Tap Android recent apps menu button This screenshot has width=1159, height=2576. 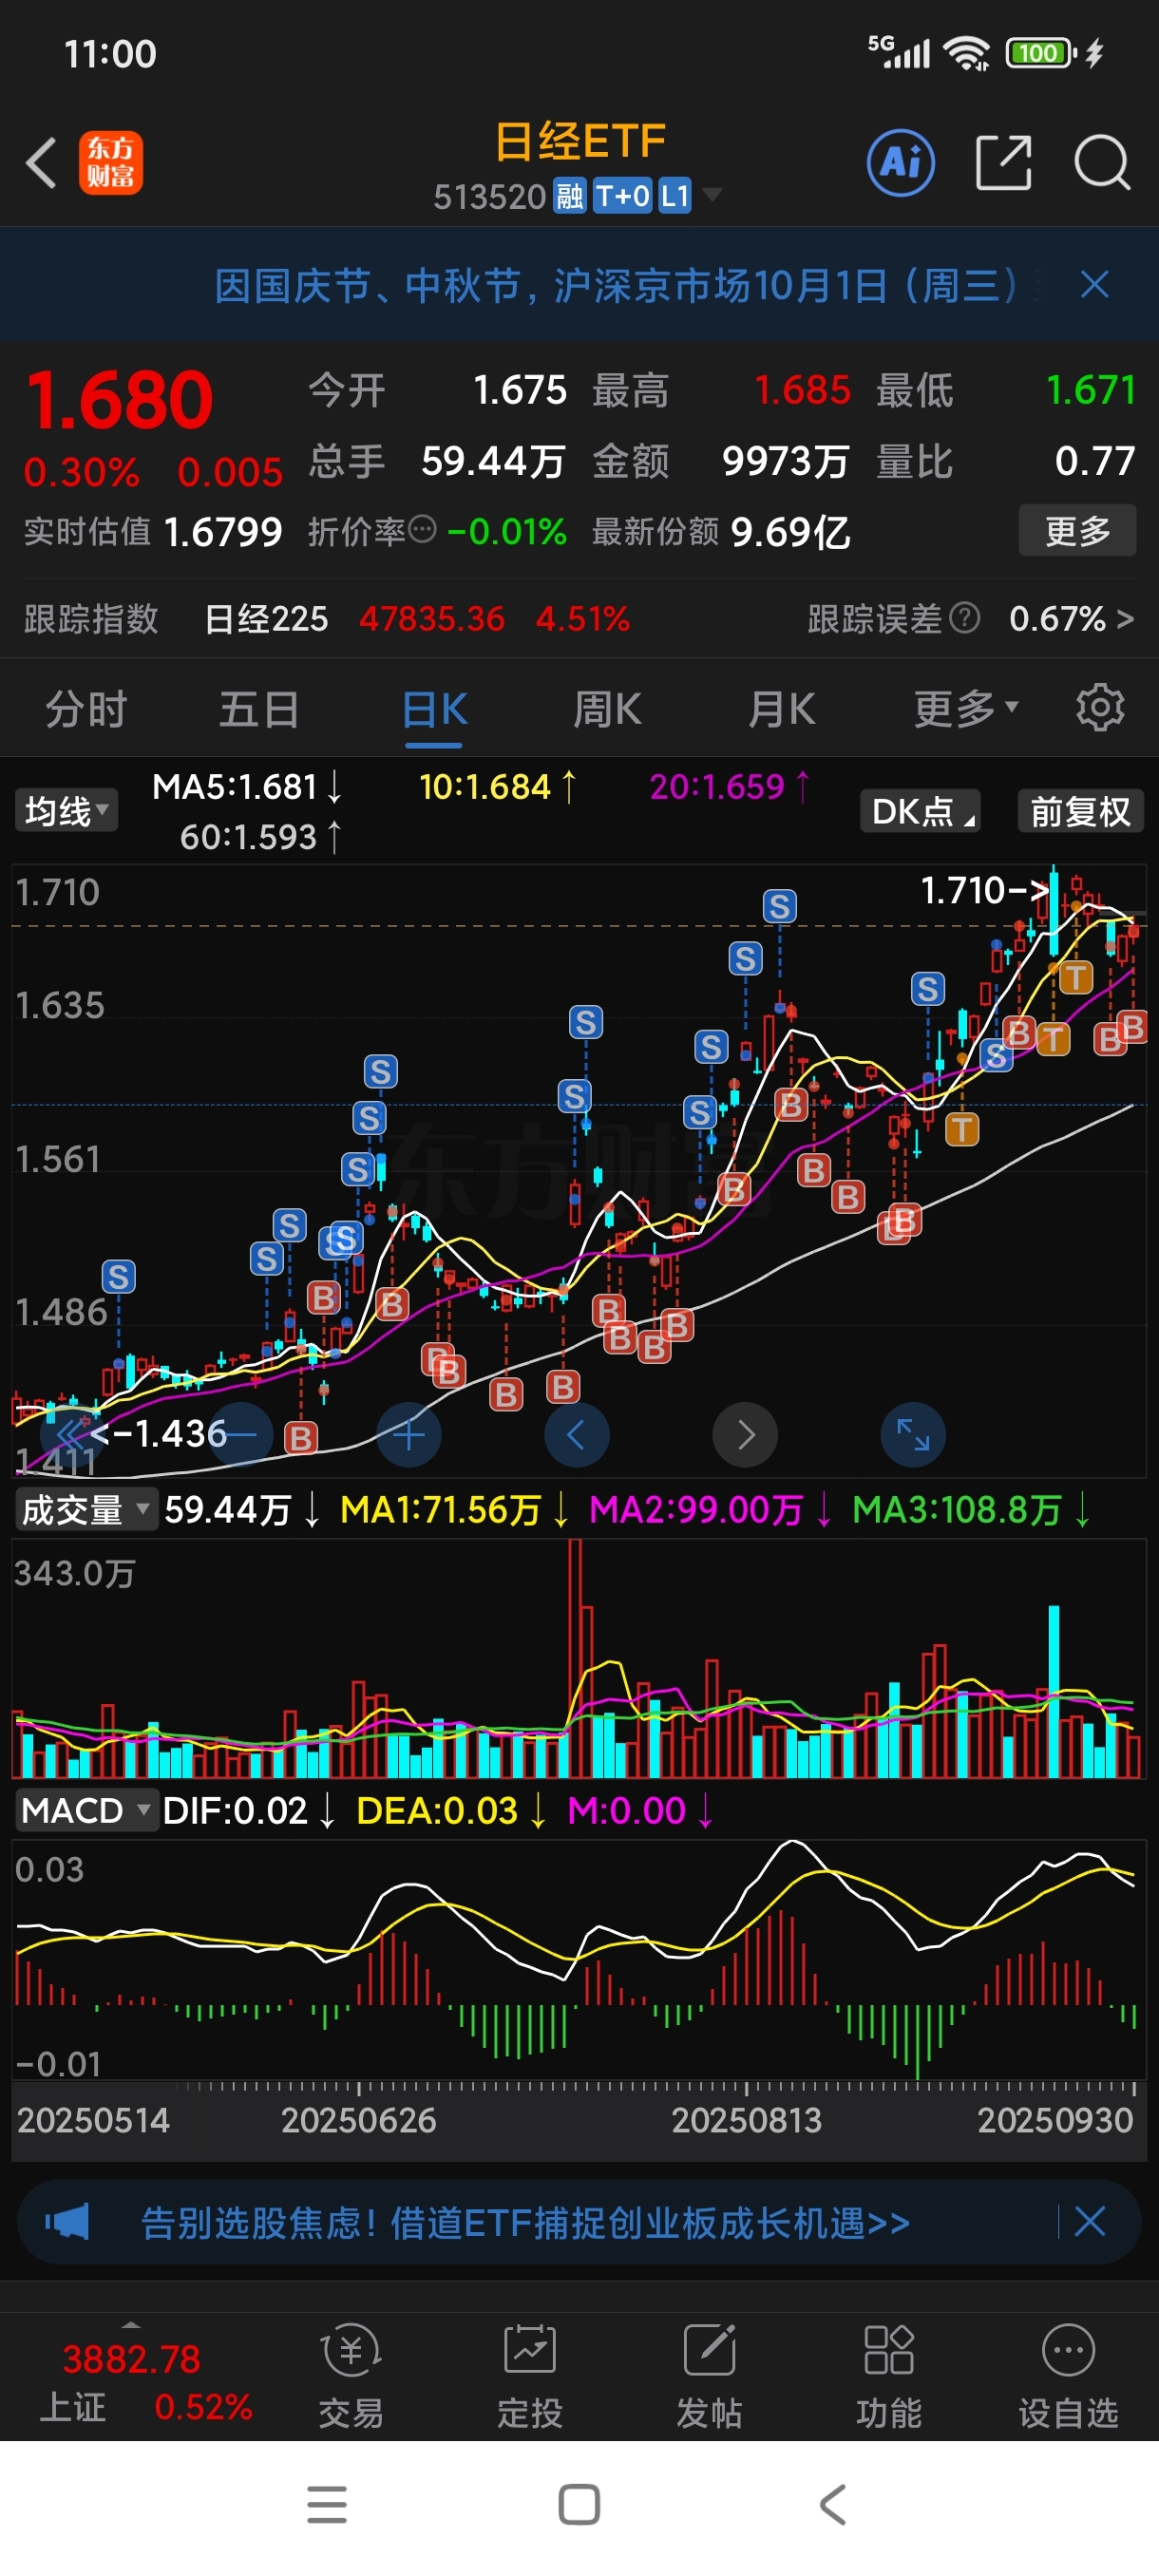click(327, 2504)
